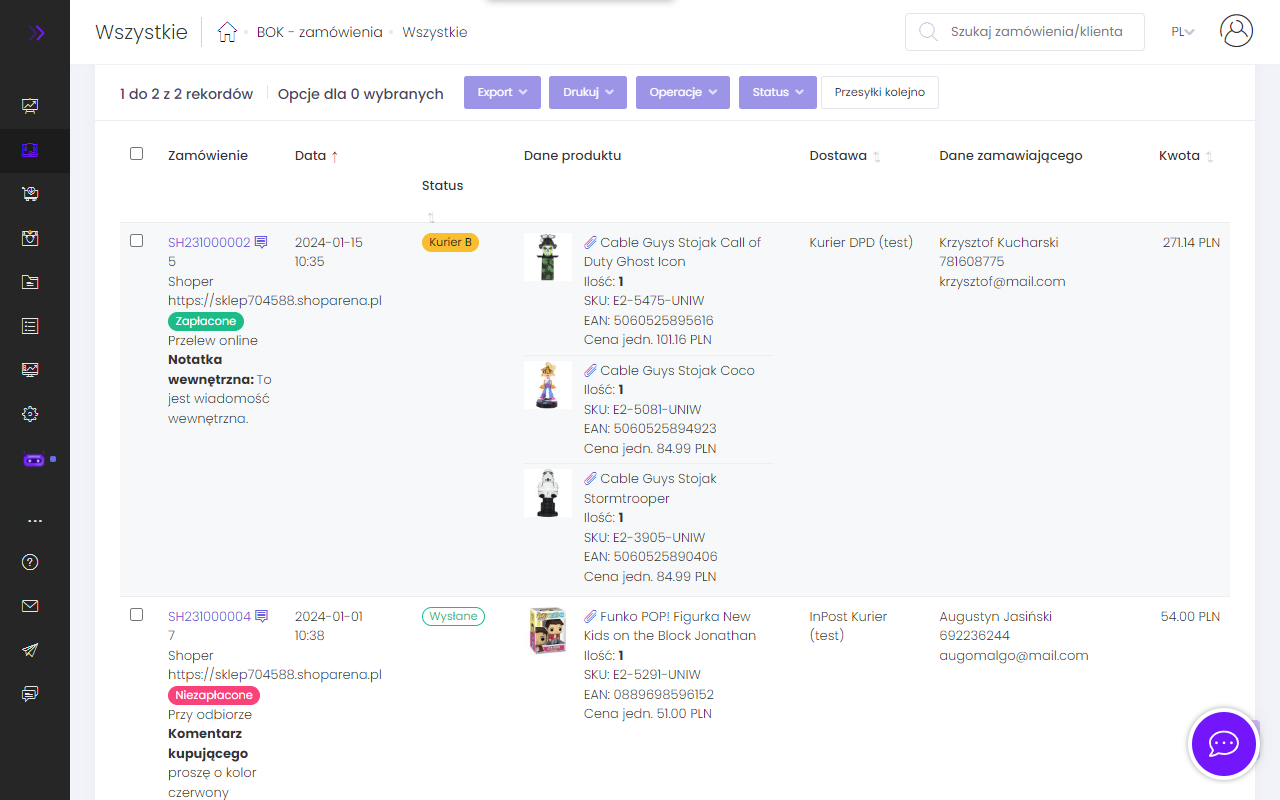Click the note icon next to SH231000002
1280x800 pixels.
261,241
